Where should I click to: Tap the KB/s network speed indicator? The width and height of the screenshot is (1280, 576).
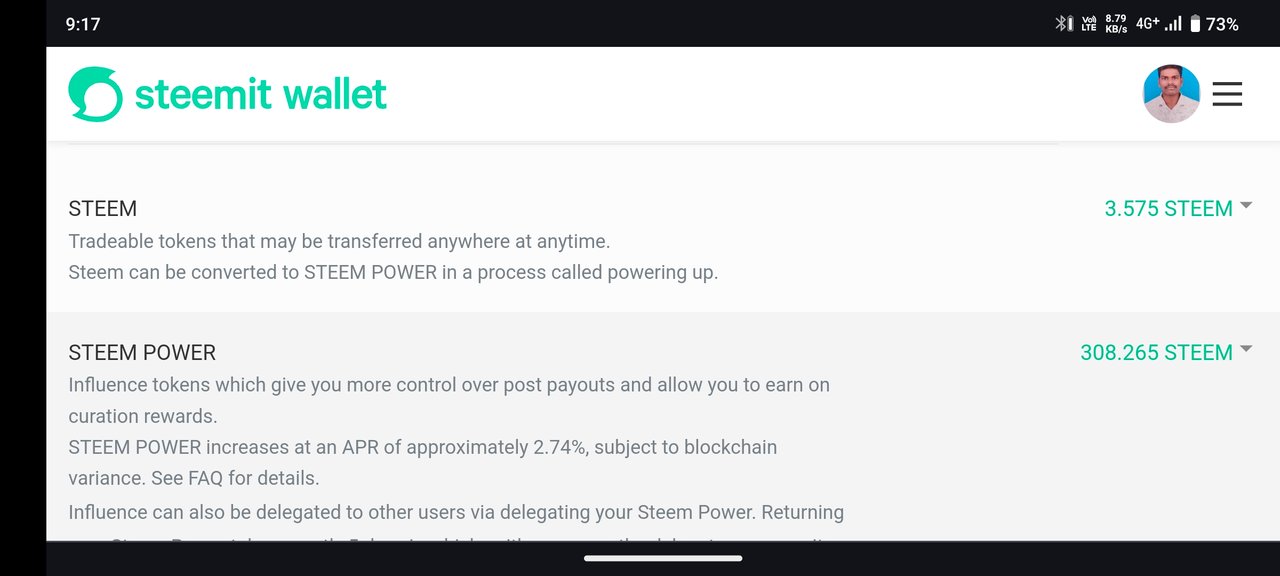[x=1116, y=24]
